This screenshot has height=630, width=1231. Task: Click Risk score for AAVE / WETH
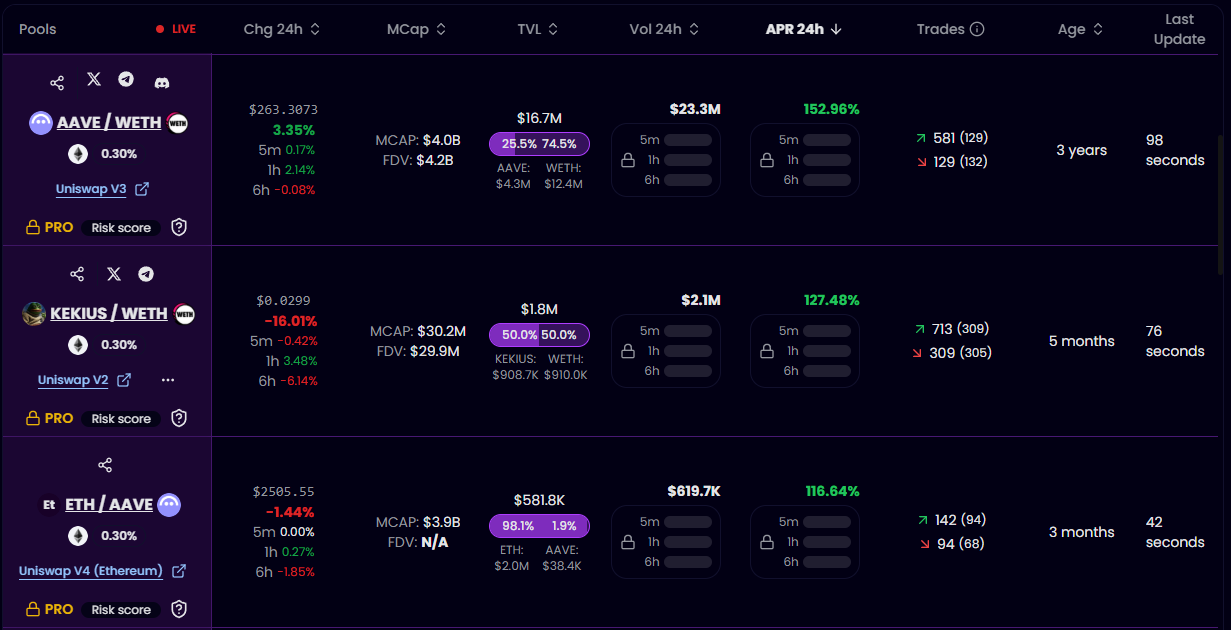(x=121, y=228)
